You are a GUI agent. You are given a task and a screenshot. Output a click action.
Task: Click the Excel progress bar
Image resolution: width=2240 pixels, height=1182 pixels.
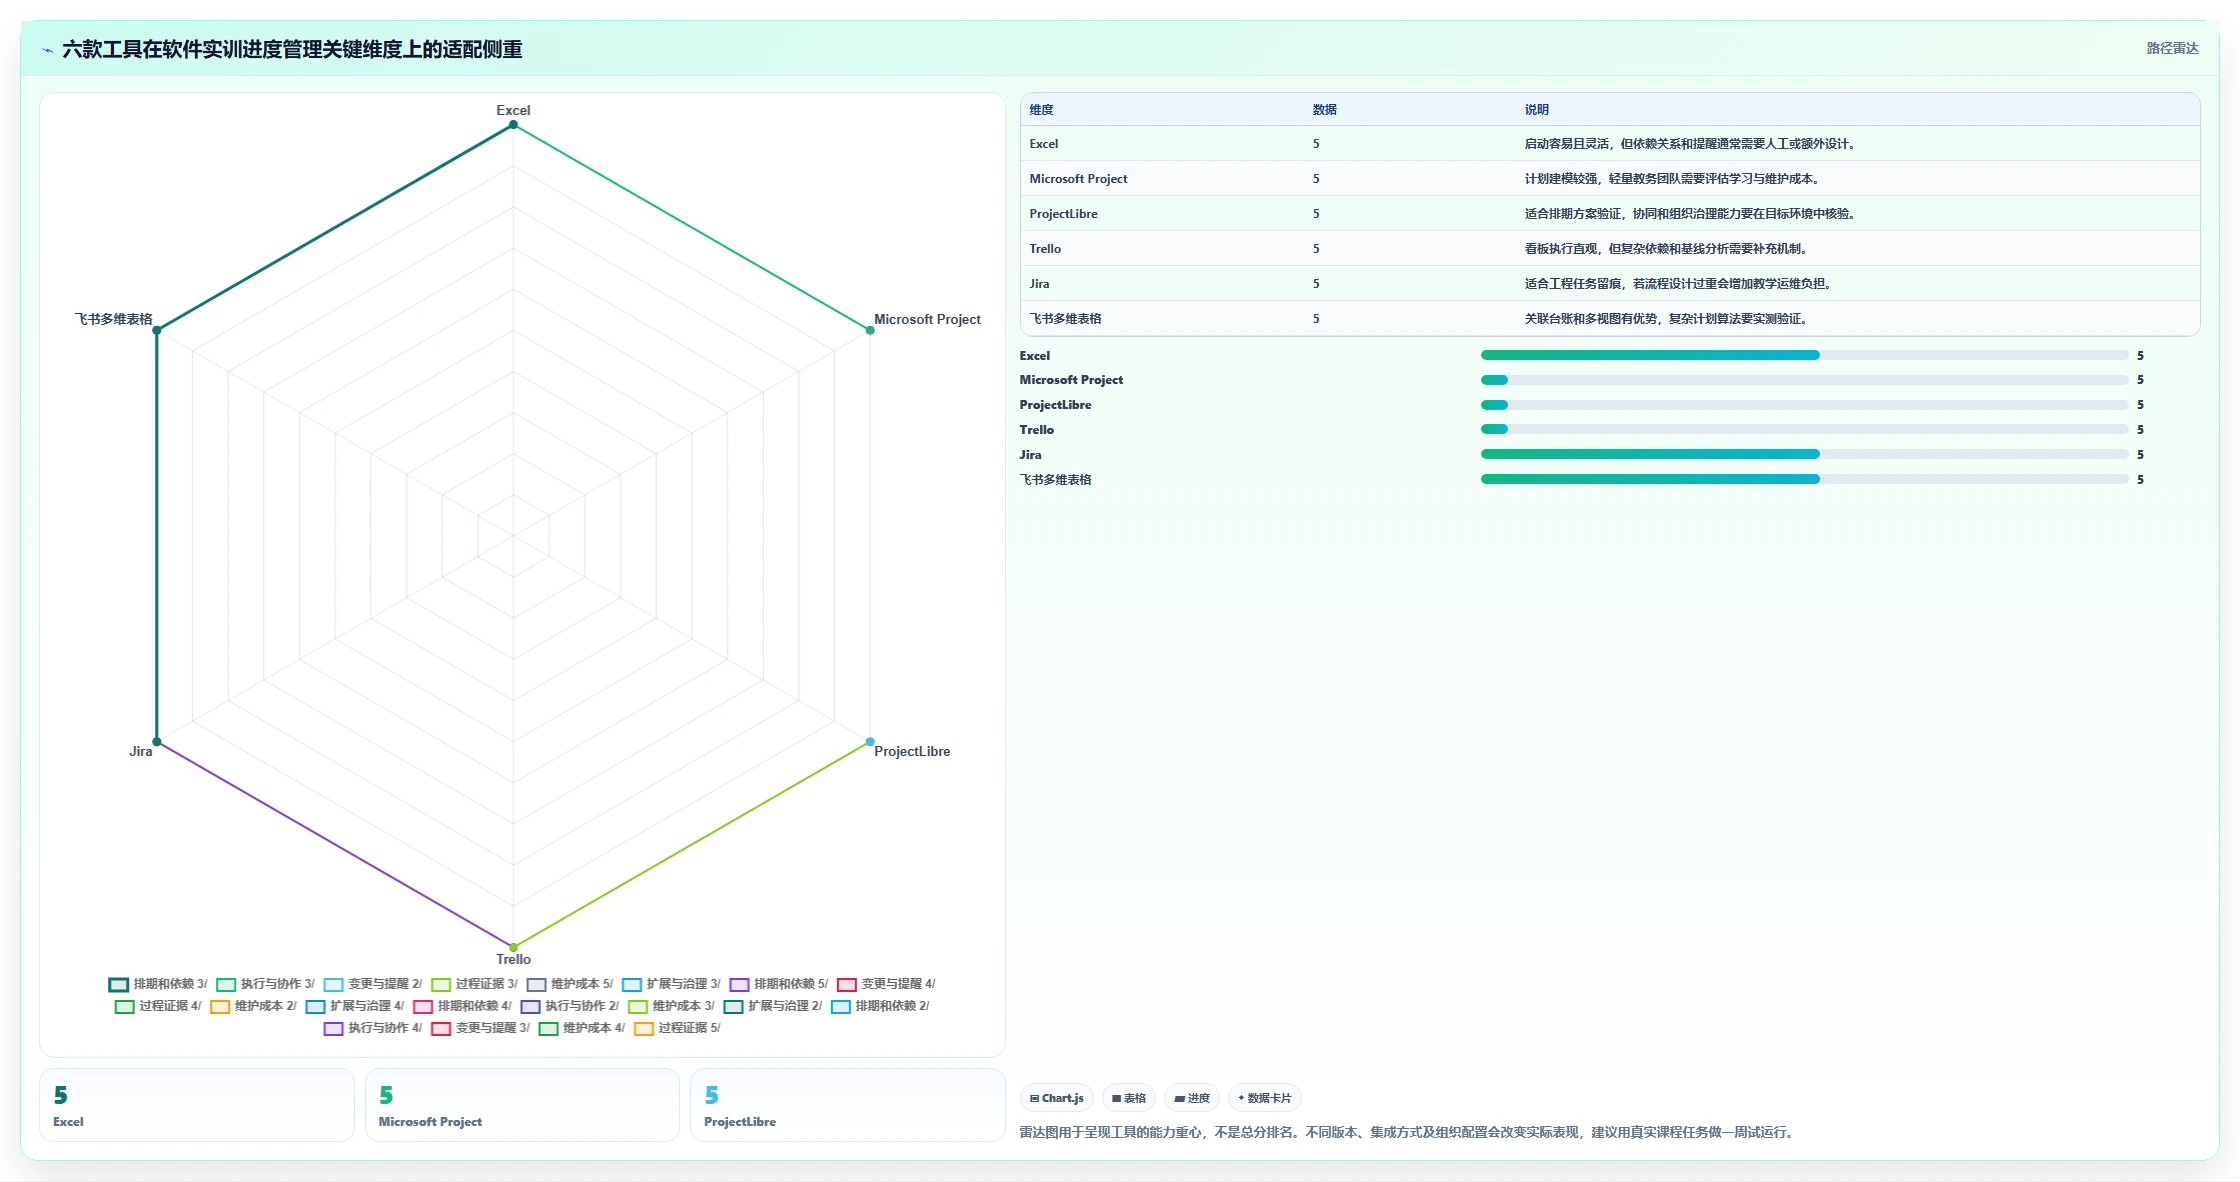[x=1804, y=355]
